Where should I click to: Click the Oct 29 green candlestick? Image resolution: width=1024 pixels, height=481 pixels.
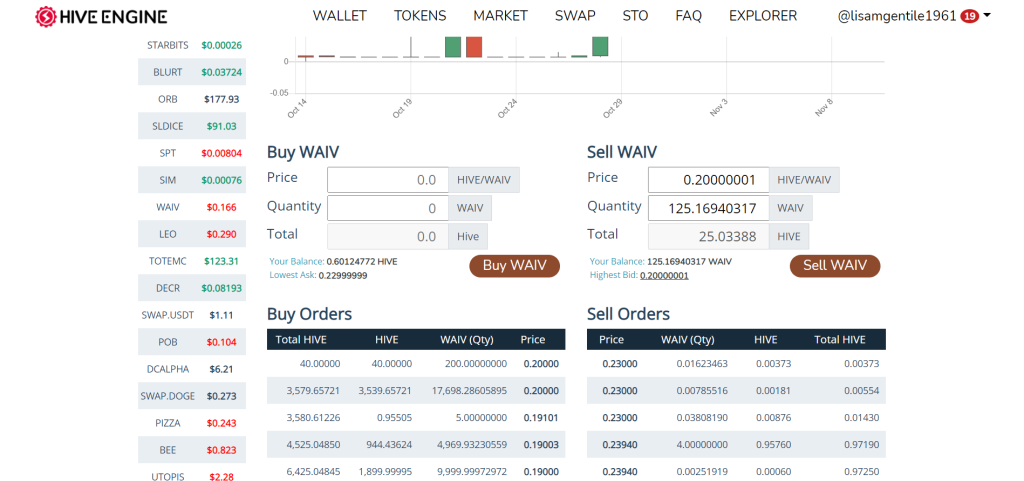[x=600, y=46]
